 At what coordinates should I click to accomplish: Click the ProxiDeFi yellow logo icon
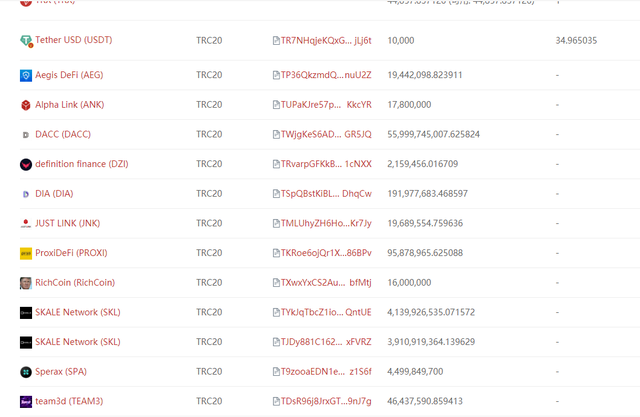pos(26,253)
